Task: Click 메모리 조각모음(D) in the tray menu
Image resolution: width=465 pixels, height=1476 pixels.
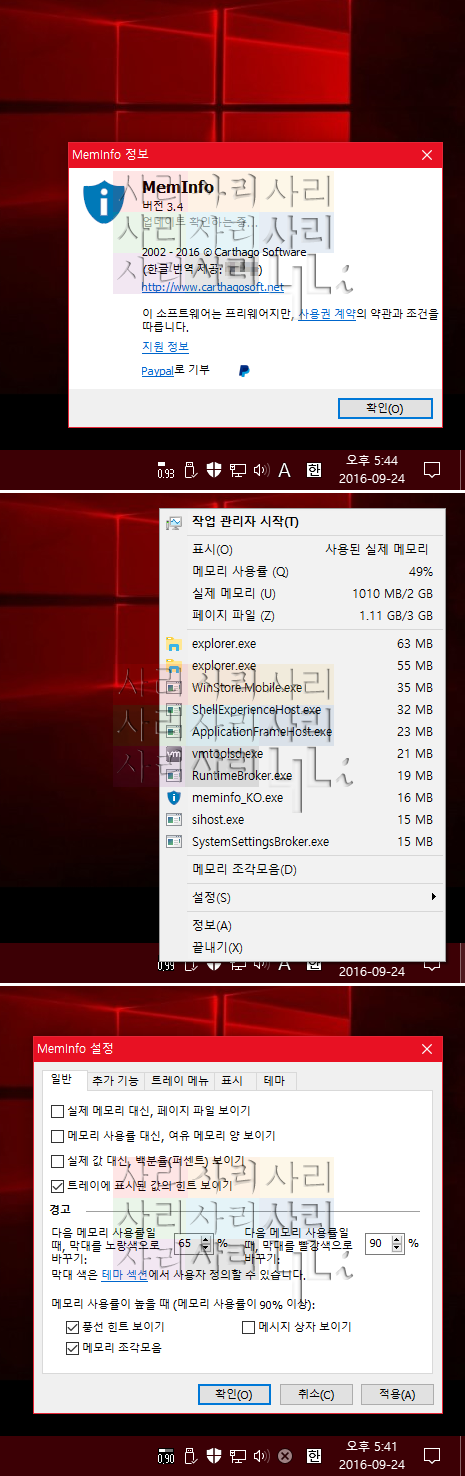Action: tap(301, 869)
